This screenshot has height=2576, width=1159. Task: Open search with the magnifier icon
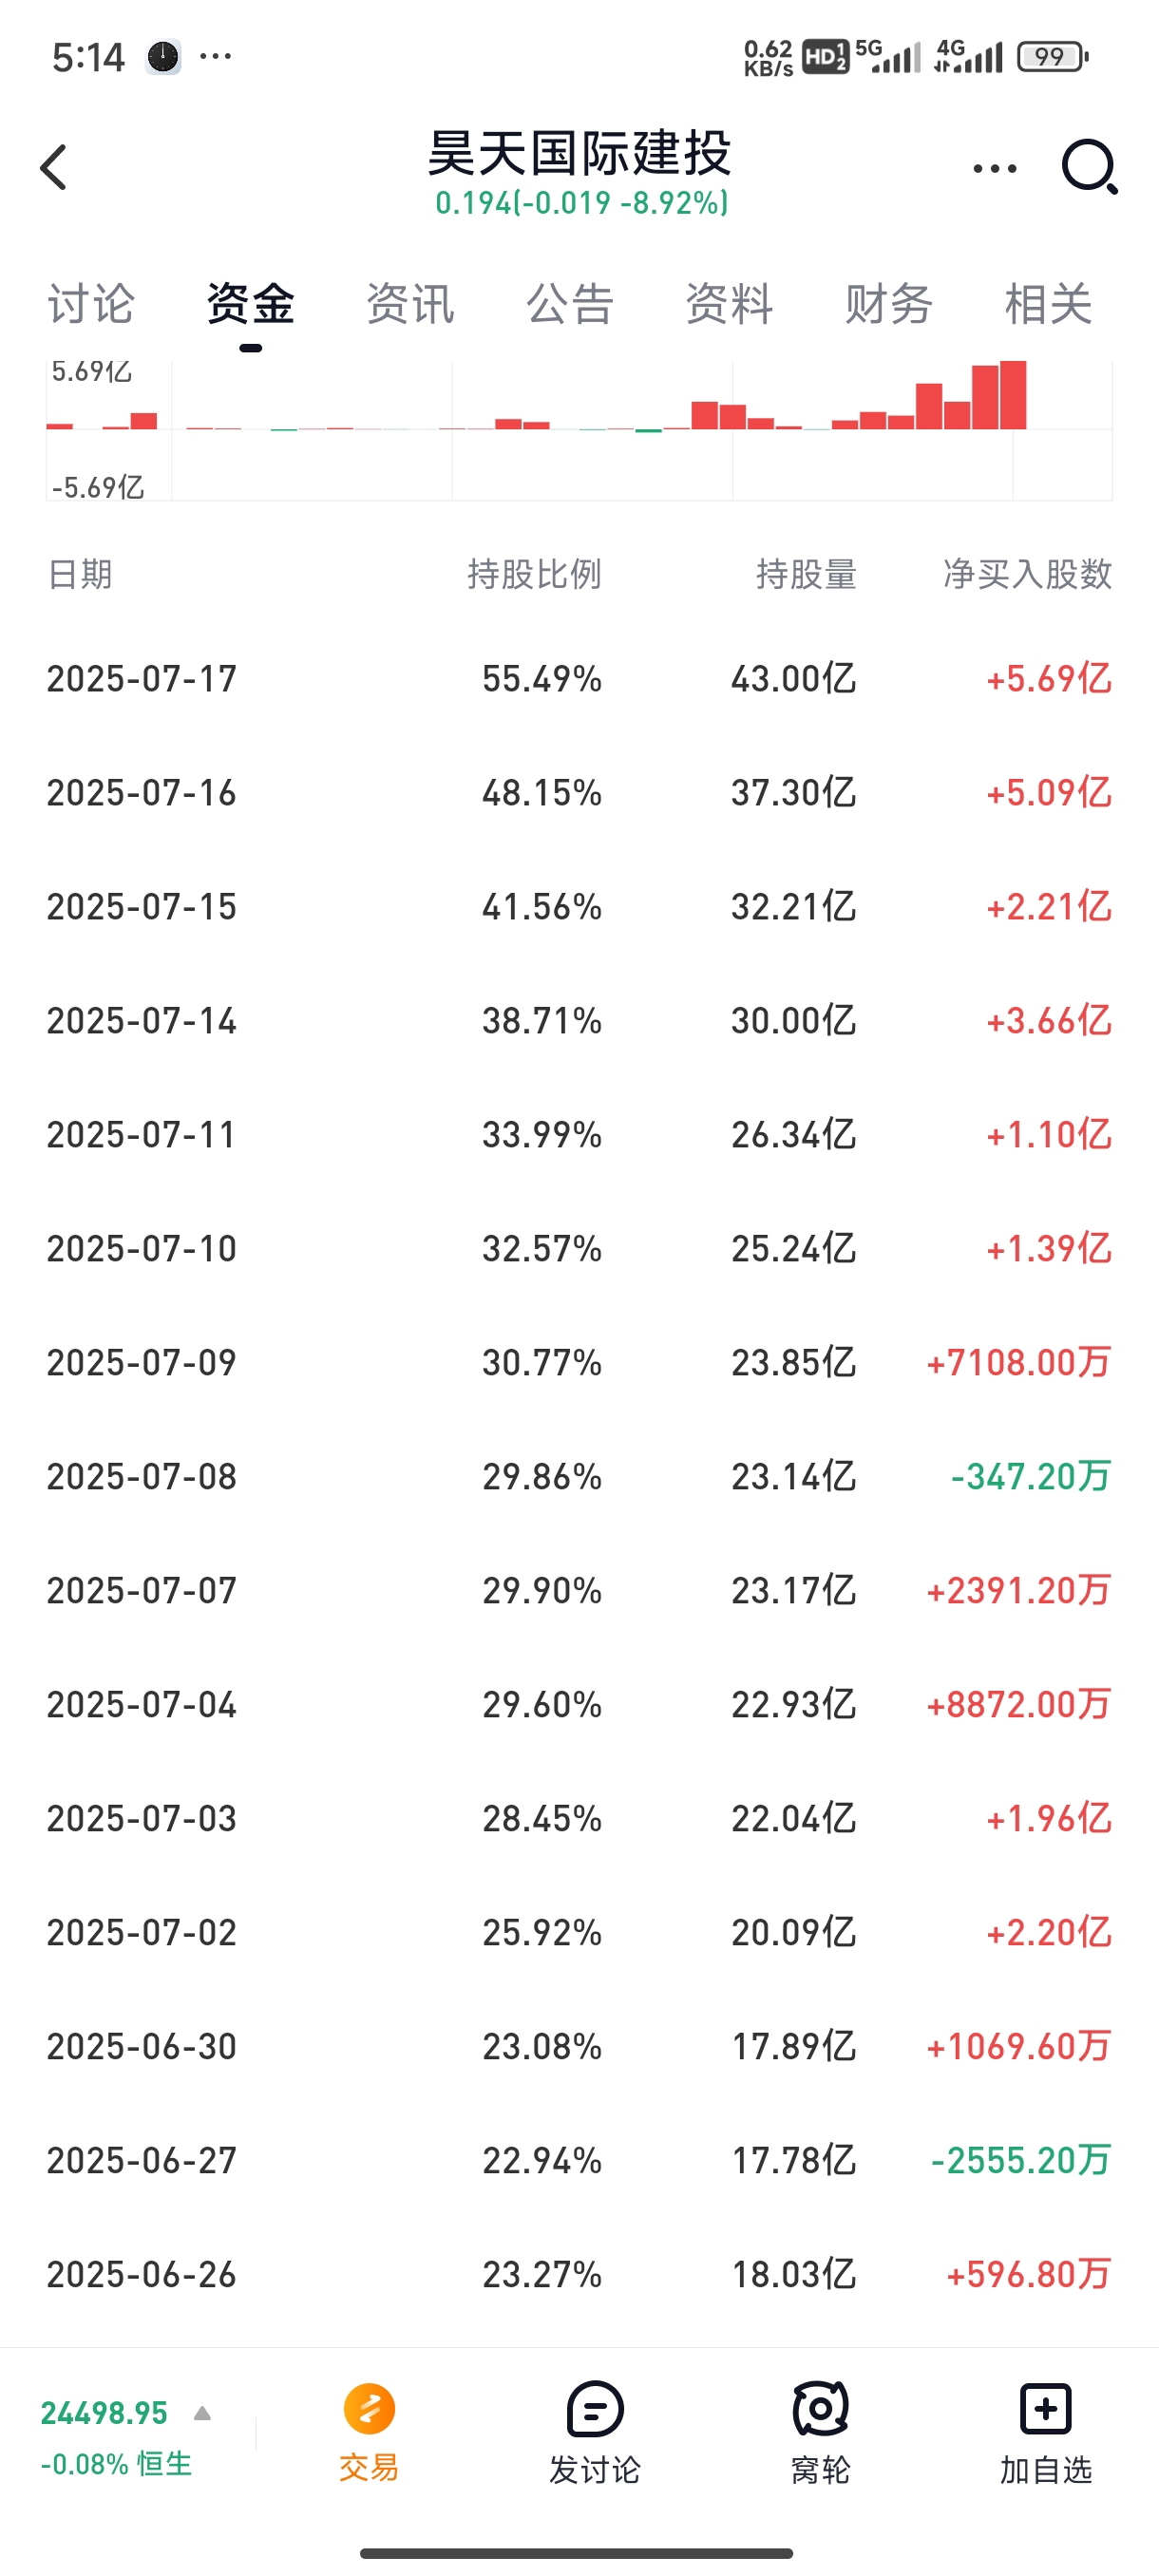(x=1089, y=167)
